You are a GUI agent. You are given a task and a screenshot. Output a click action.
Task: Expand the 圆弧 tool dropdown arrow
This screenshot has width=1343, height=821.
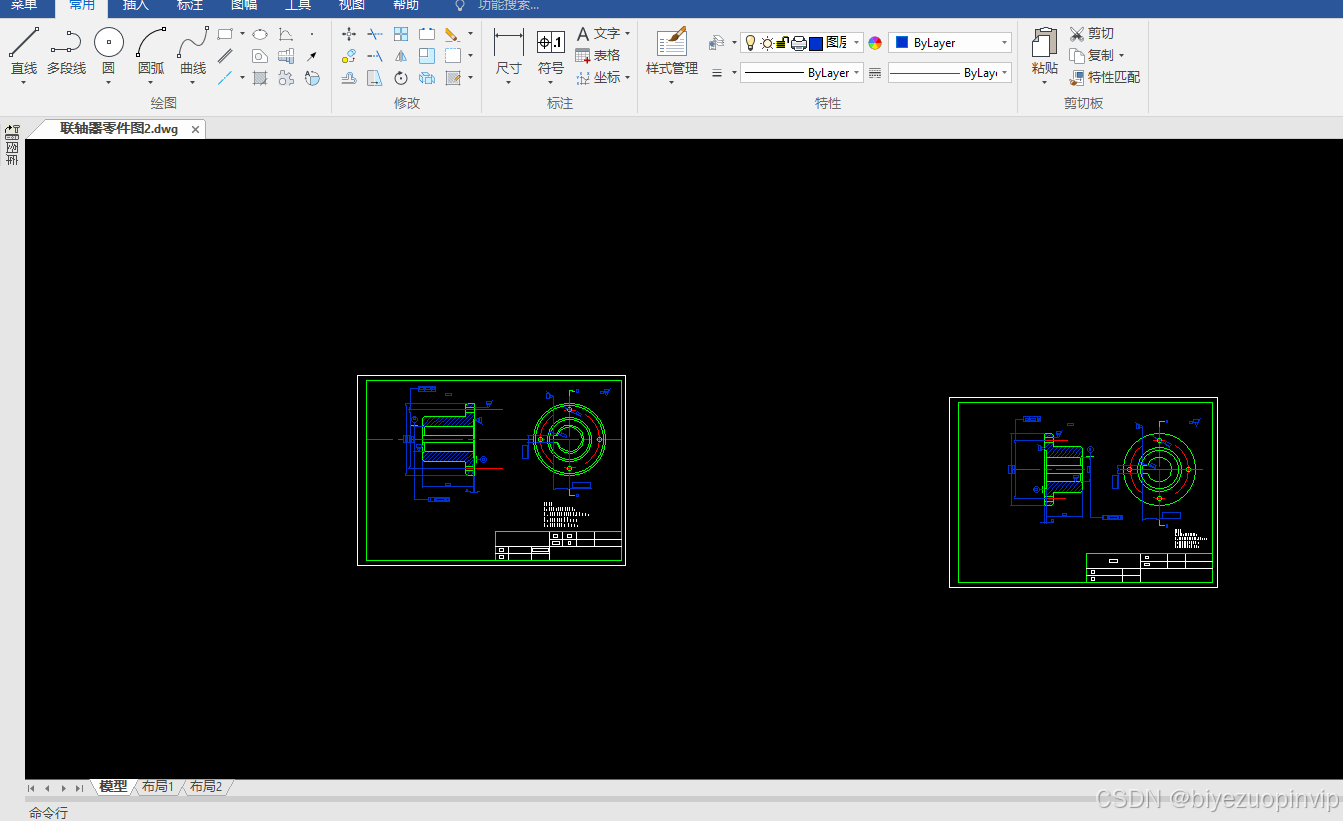[151, 83]
